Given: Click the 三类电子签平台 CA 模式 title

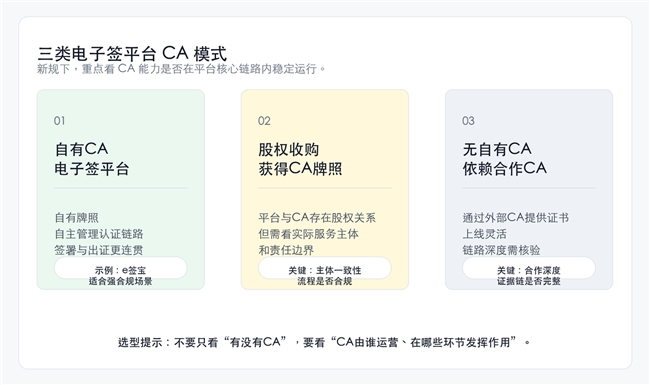Looking at the screenshot, I should pos(132,54).
